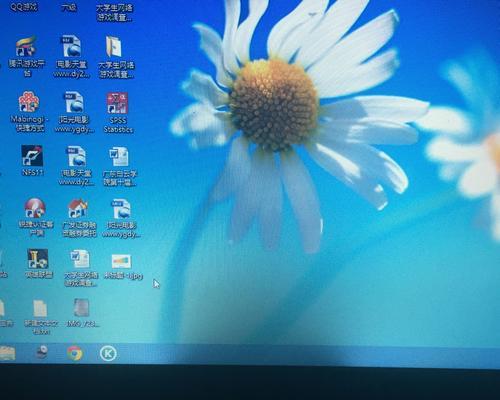500x400 pixels.
Task: Open Google Chrome from the taskbar
Action: pyautogui.click(x=75, y=353)
